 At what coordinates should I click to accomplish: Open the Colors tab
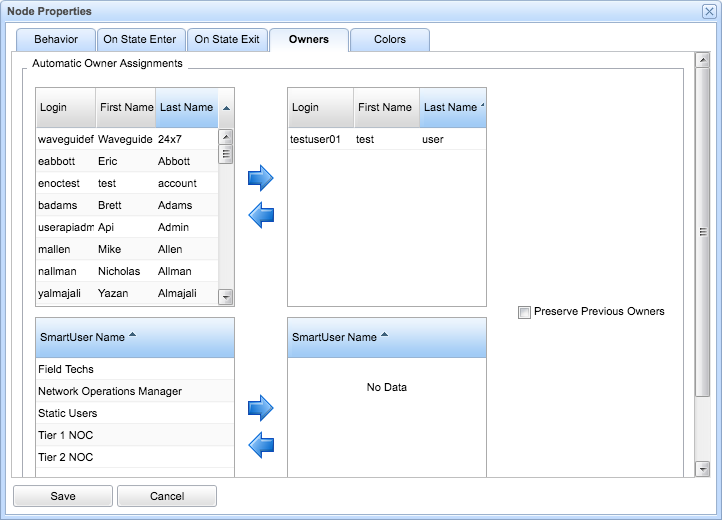point(390,40)
